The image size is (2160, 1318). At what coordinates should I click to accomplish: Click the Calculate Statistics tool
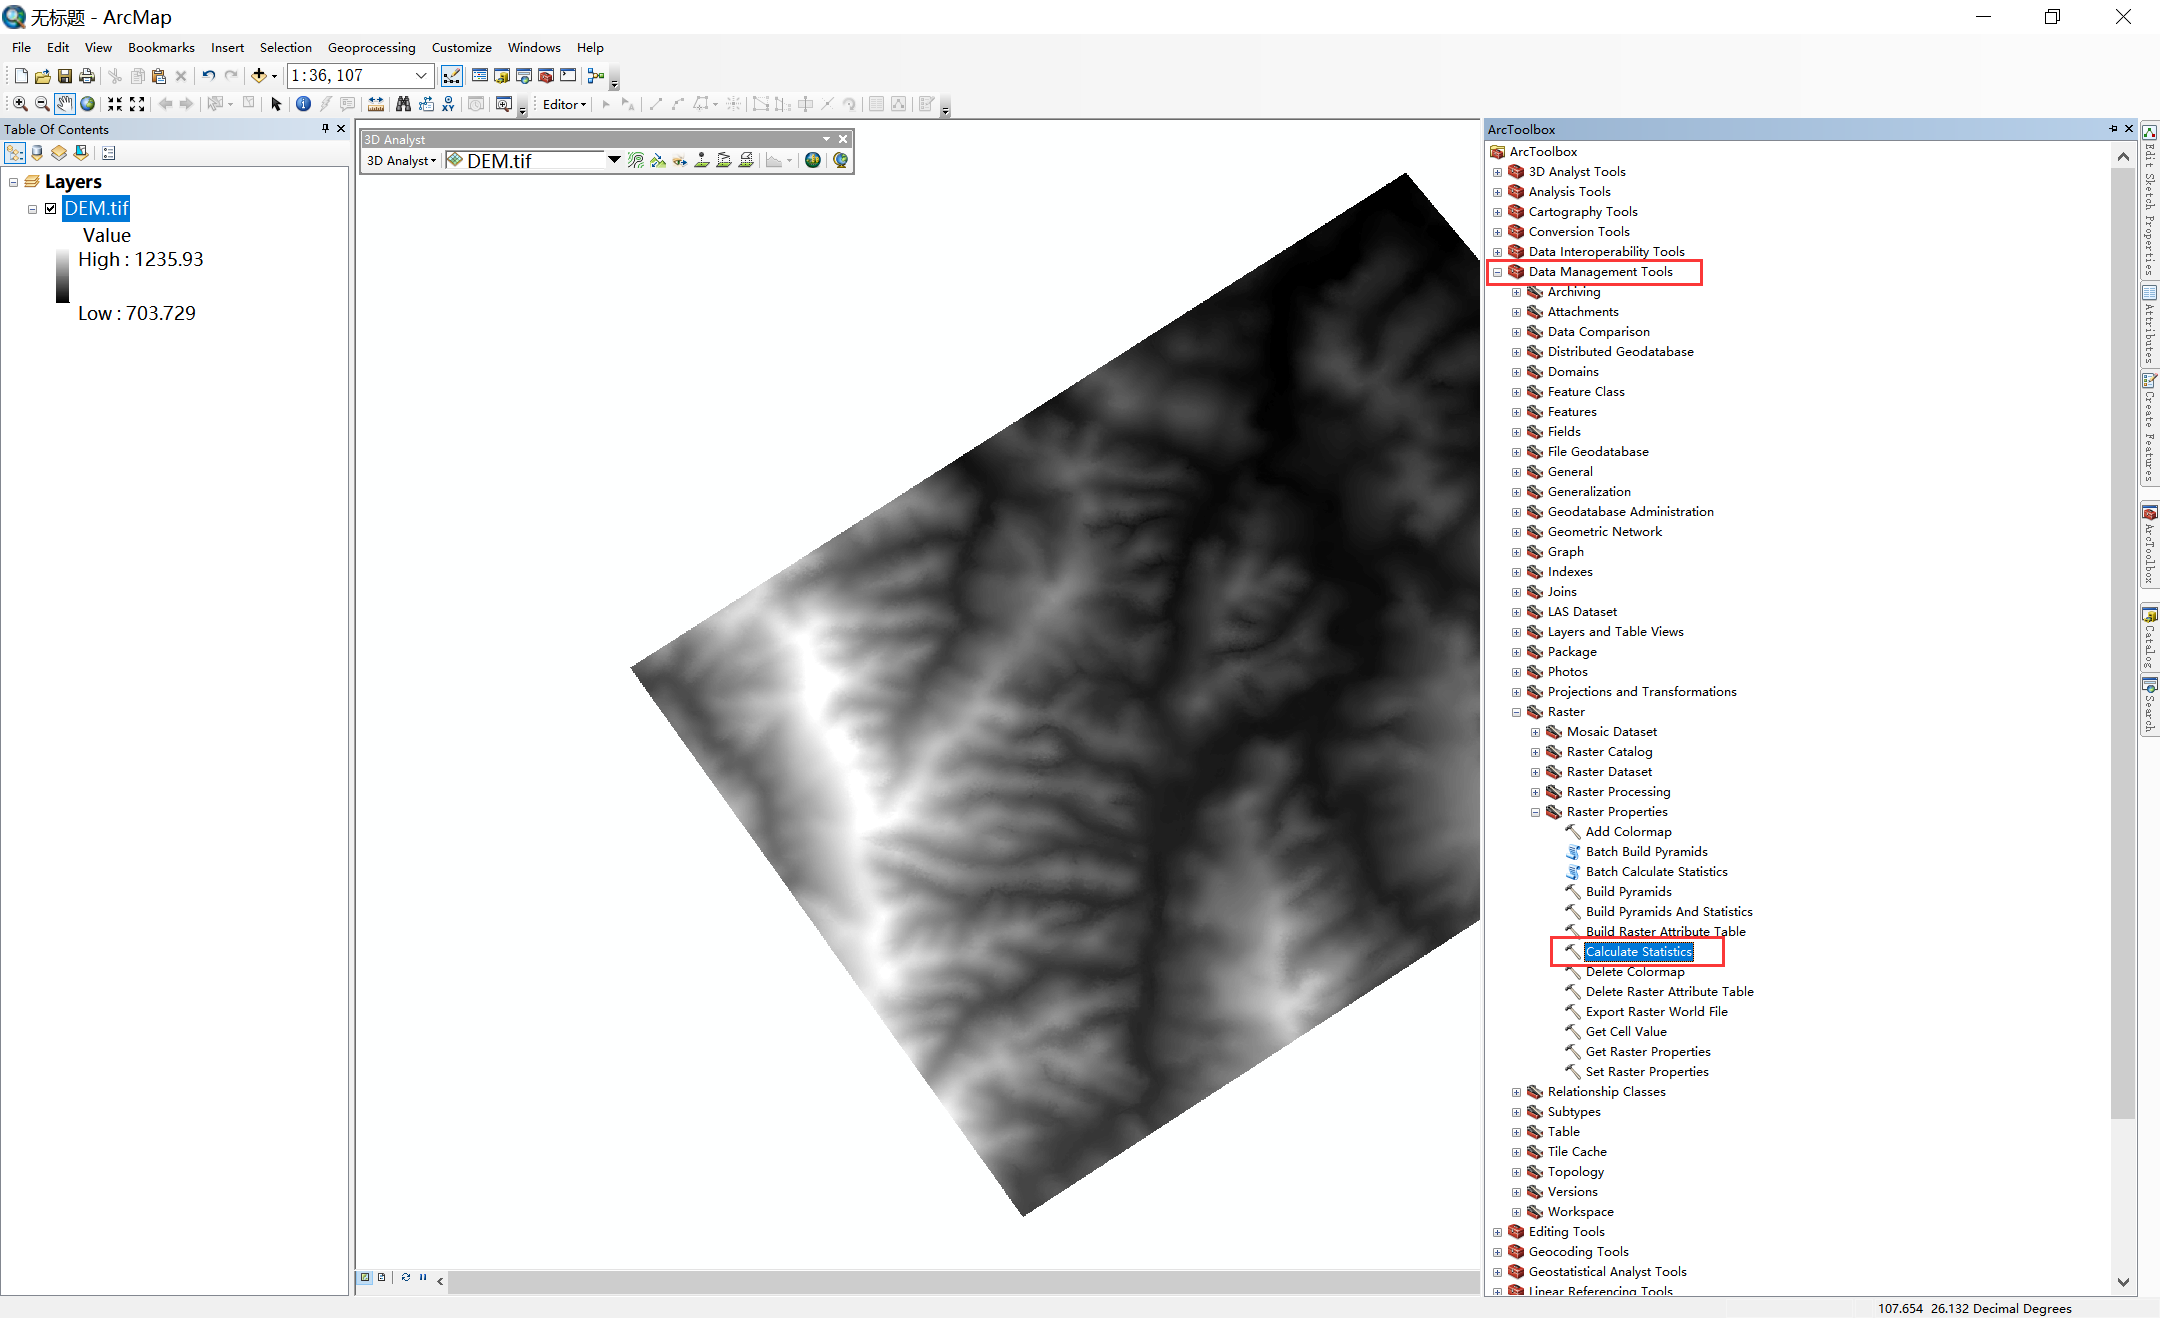(x=1638, y=952)
